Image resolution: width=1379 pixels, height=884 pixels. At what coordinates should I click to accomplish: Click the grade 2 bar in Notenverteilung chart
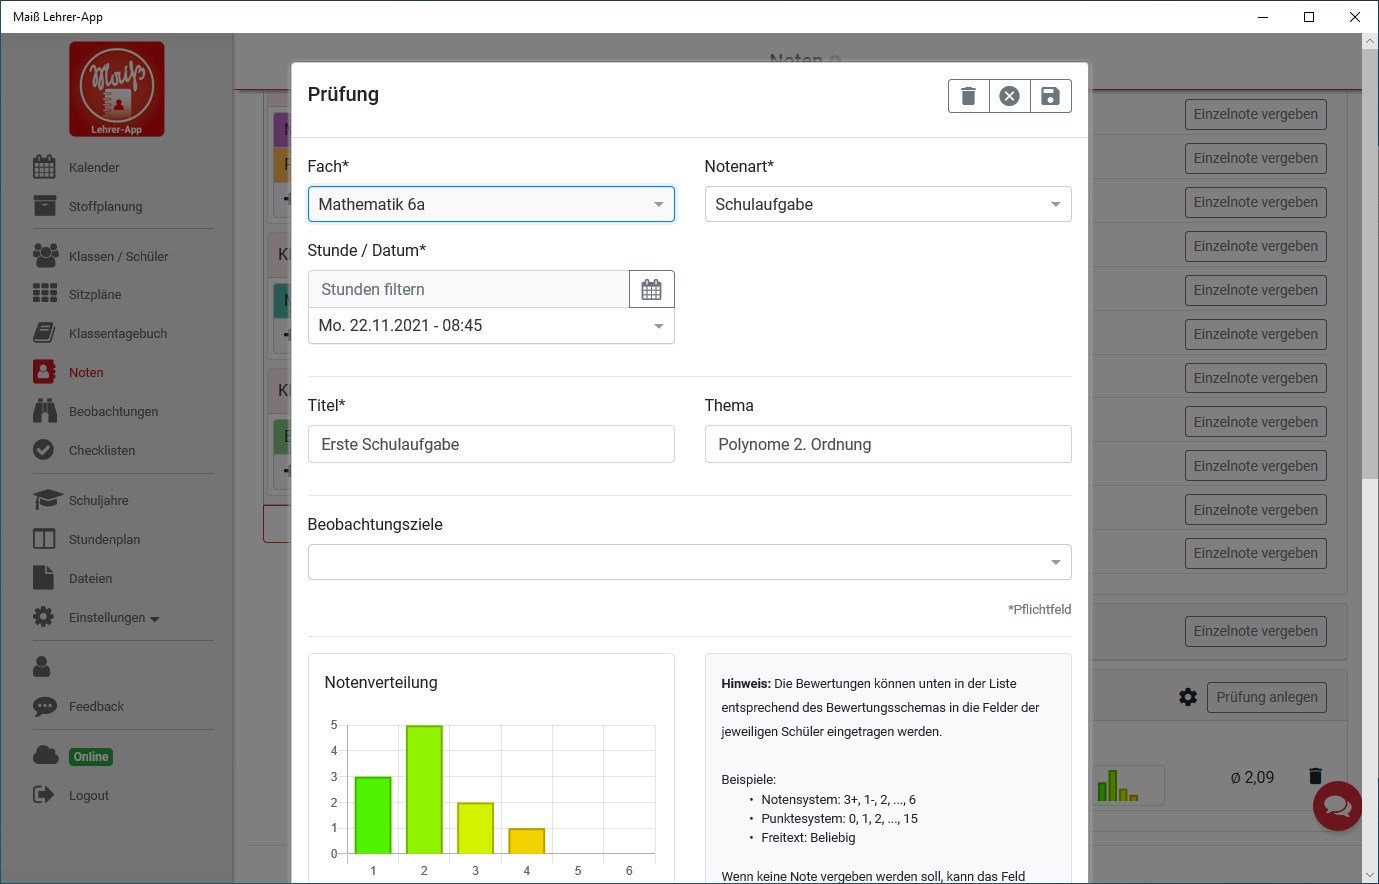[424, 790]
